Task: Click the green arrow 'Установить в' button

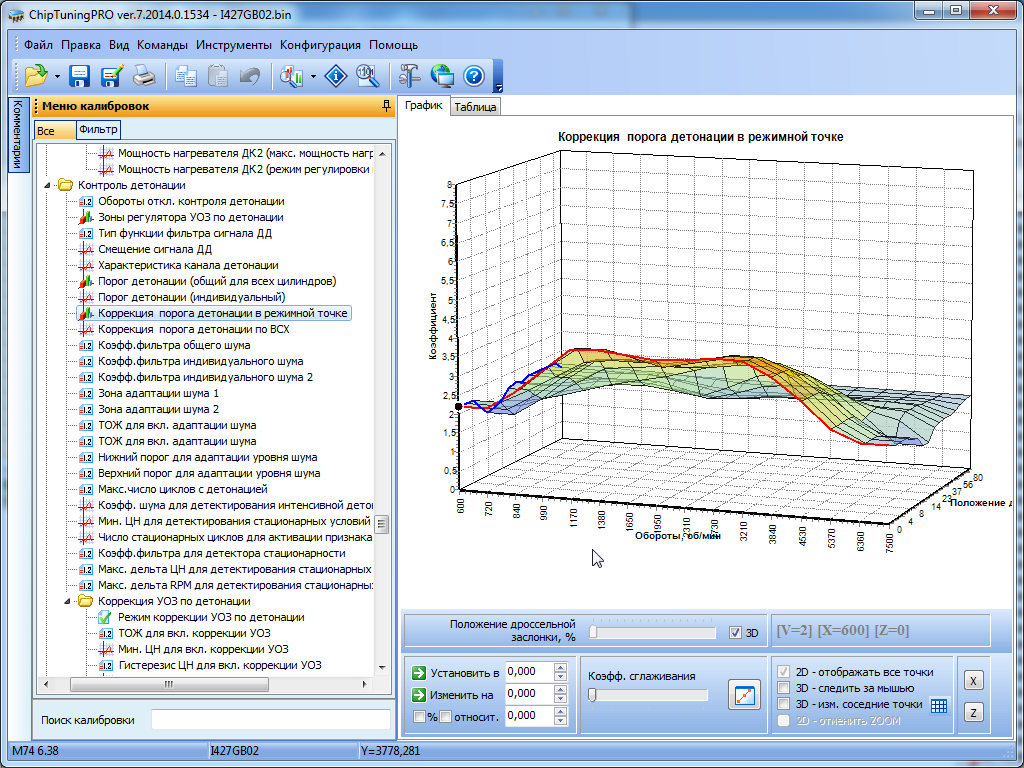Action: (420, 672)
